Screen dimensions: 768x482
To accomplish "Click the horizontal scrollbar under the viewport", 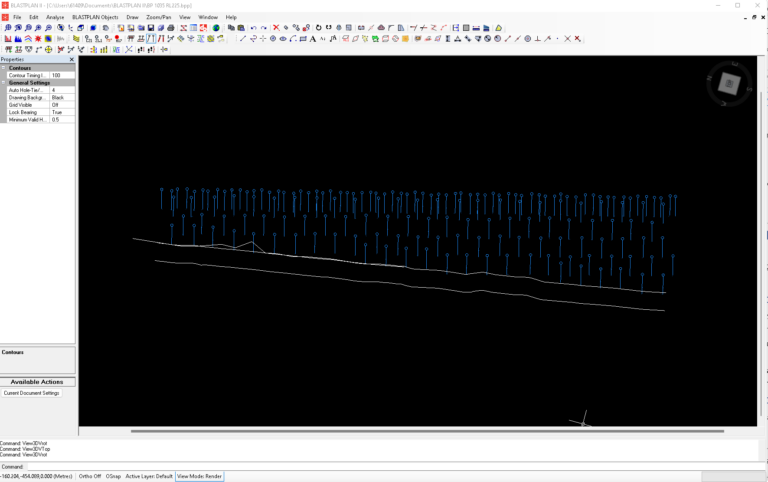I will coord(427,431).
